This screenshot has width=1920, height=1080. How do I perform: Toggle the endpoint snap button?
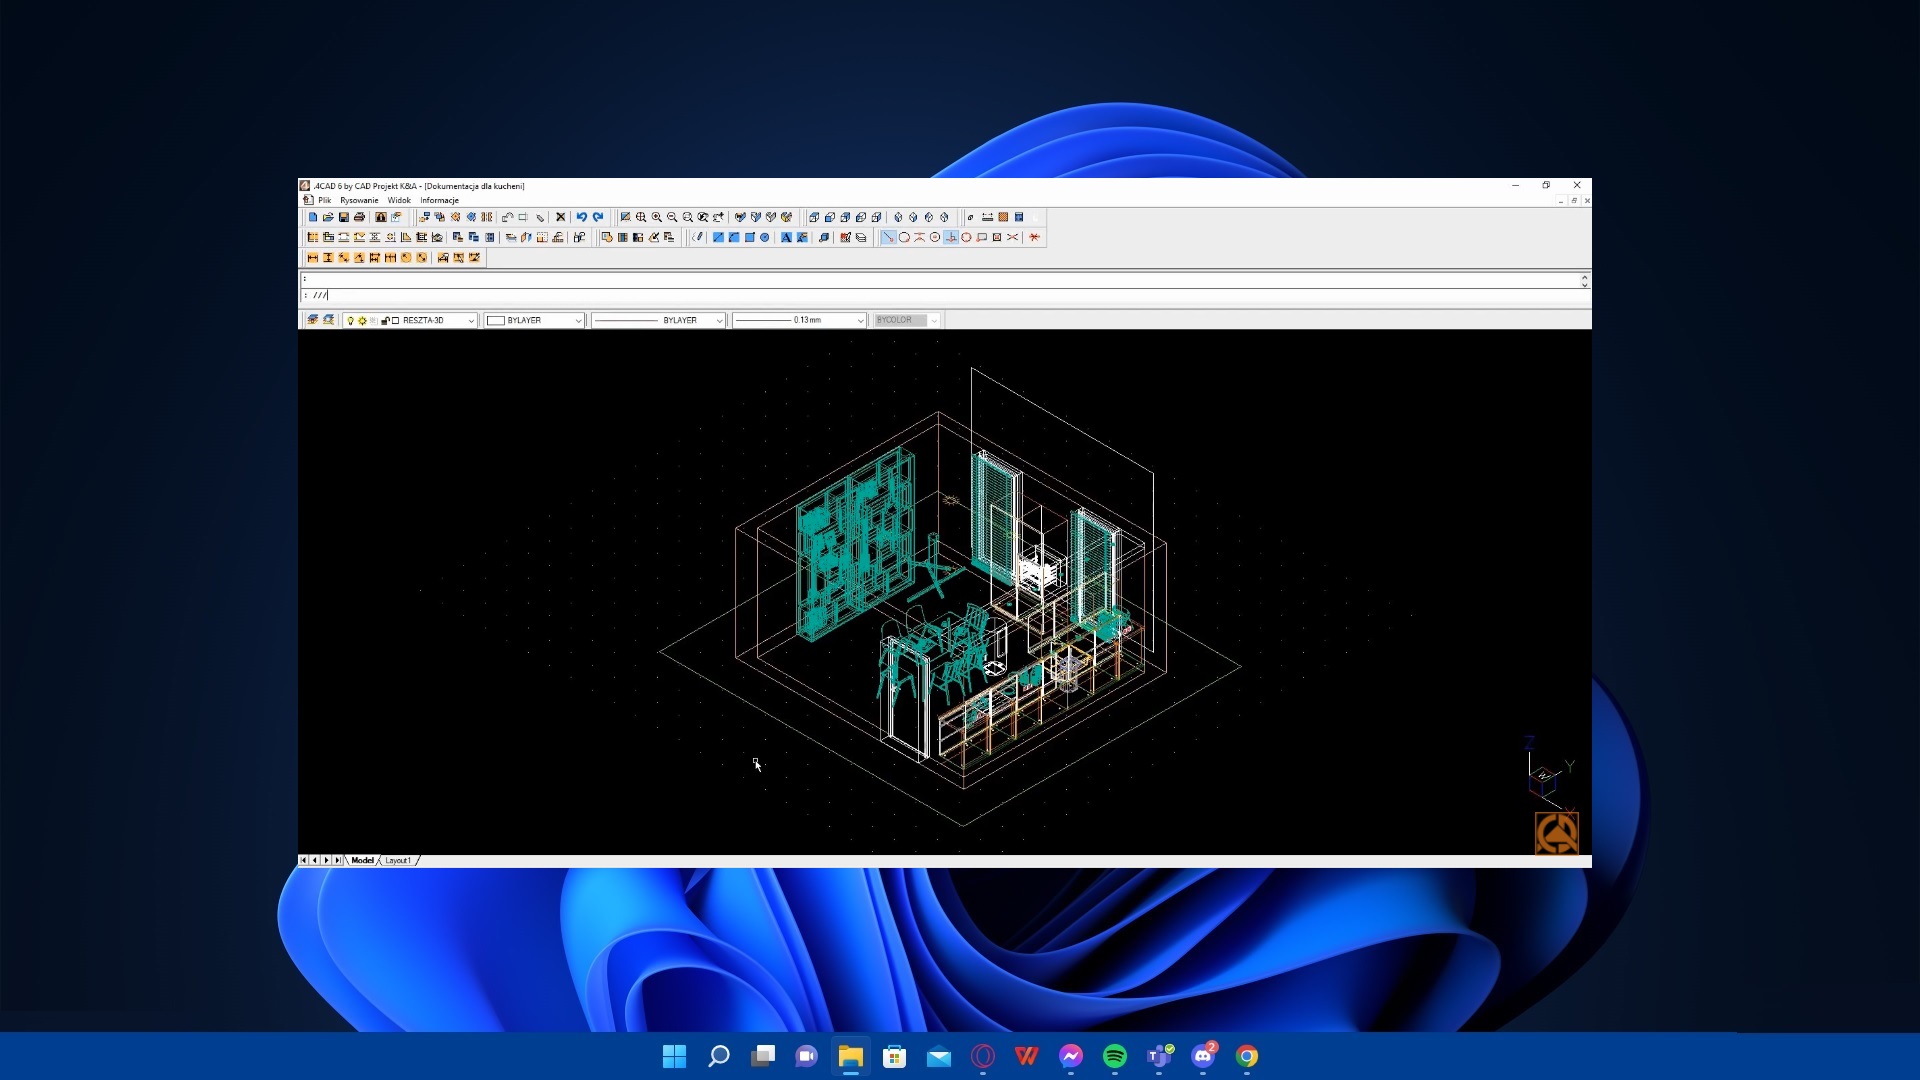point(887,238)
